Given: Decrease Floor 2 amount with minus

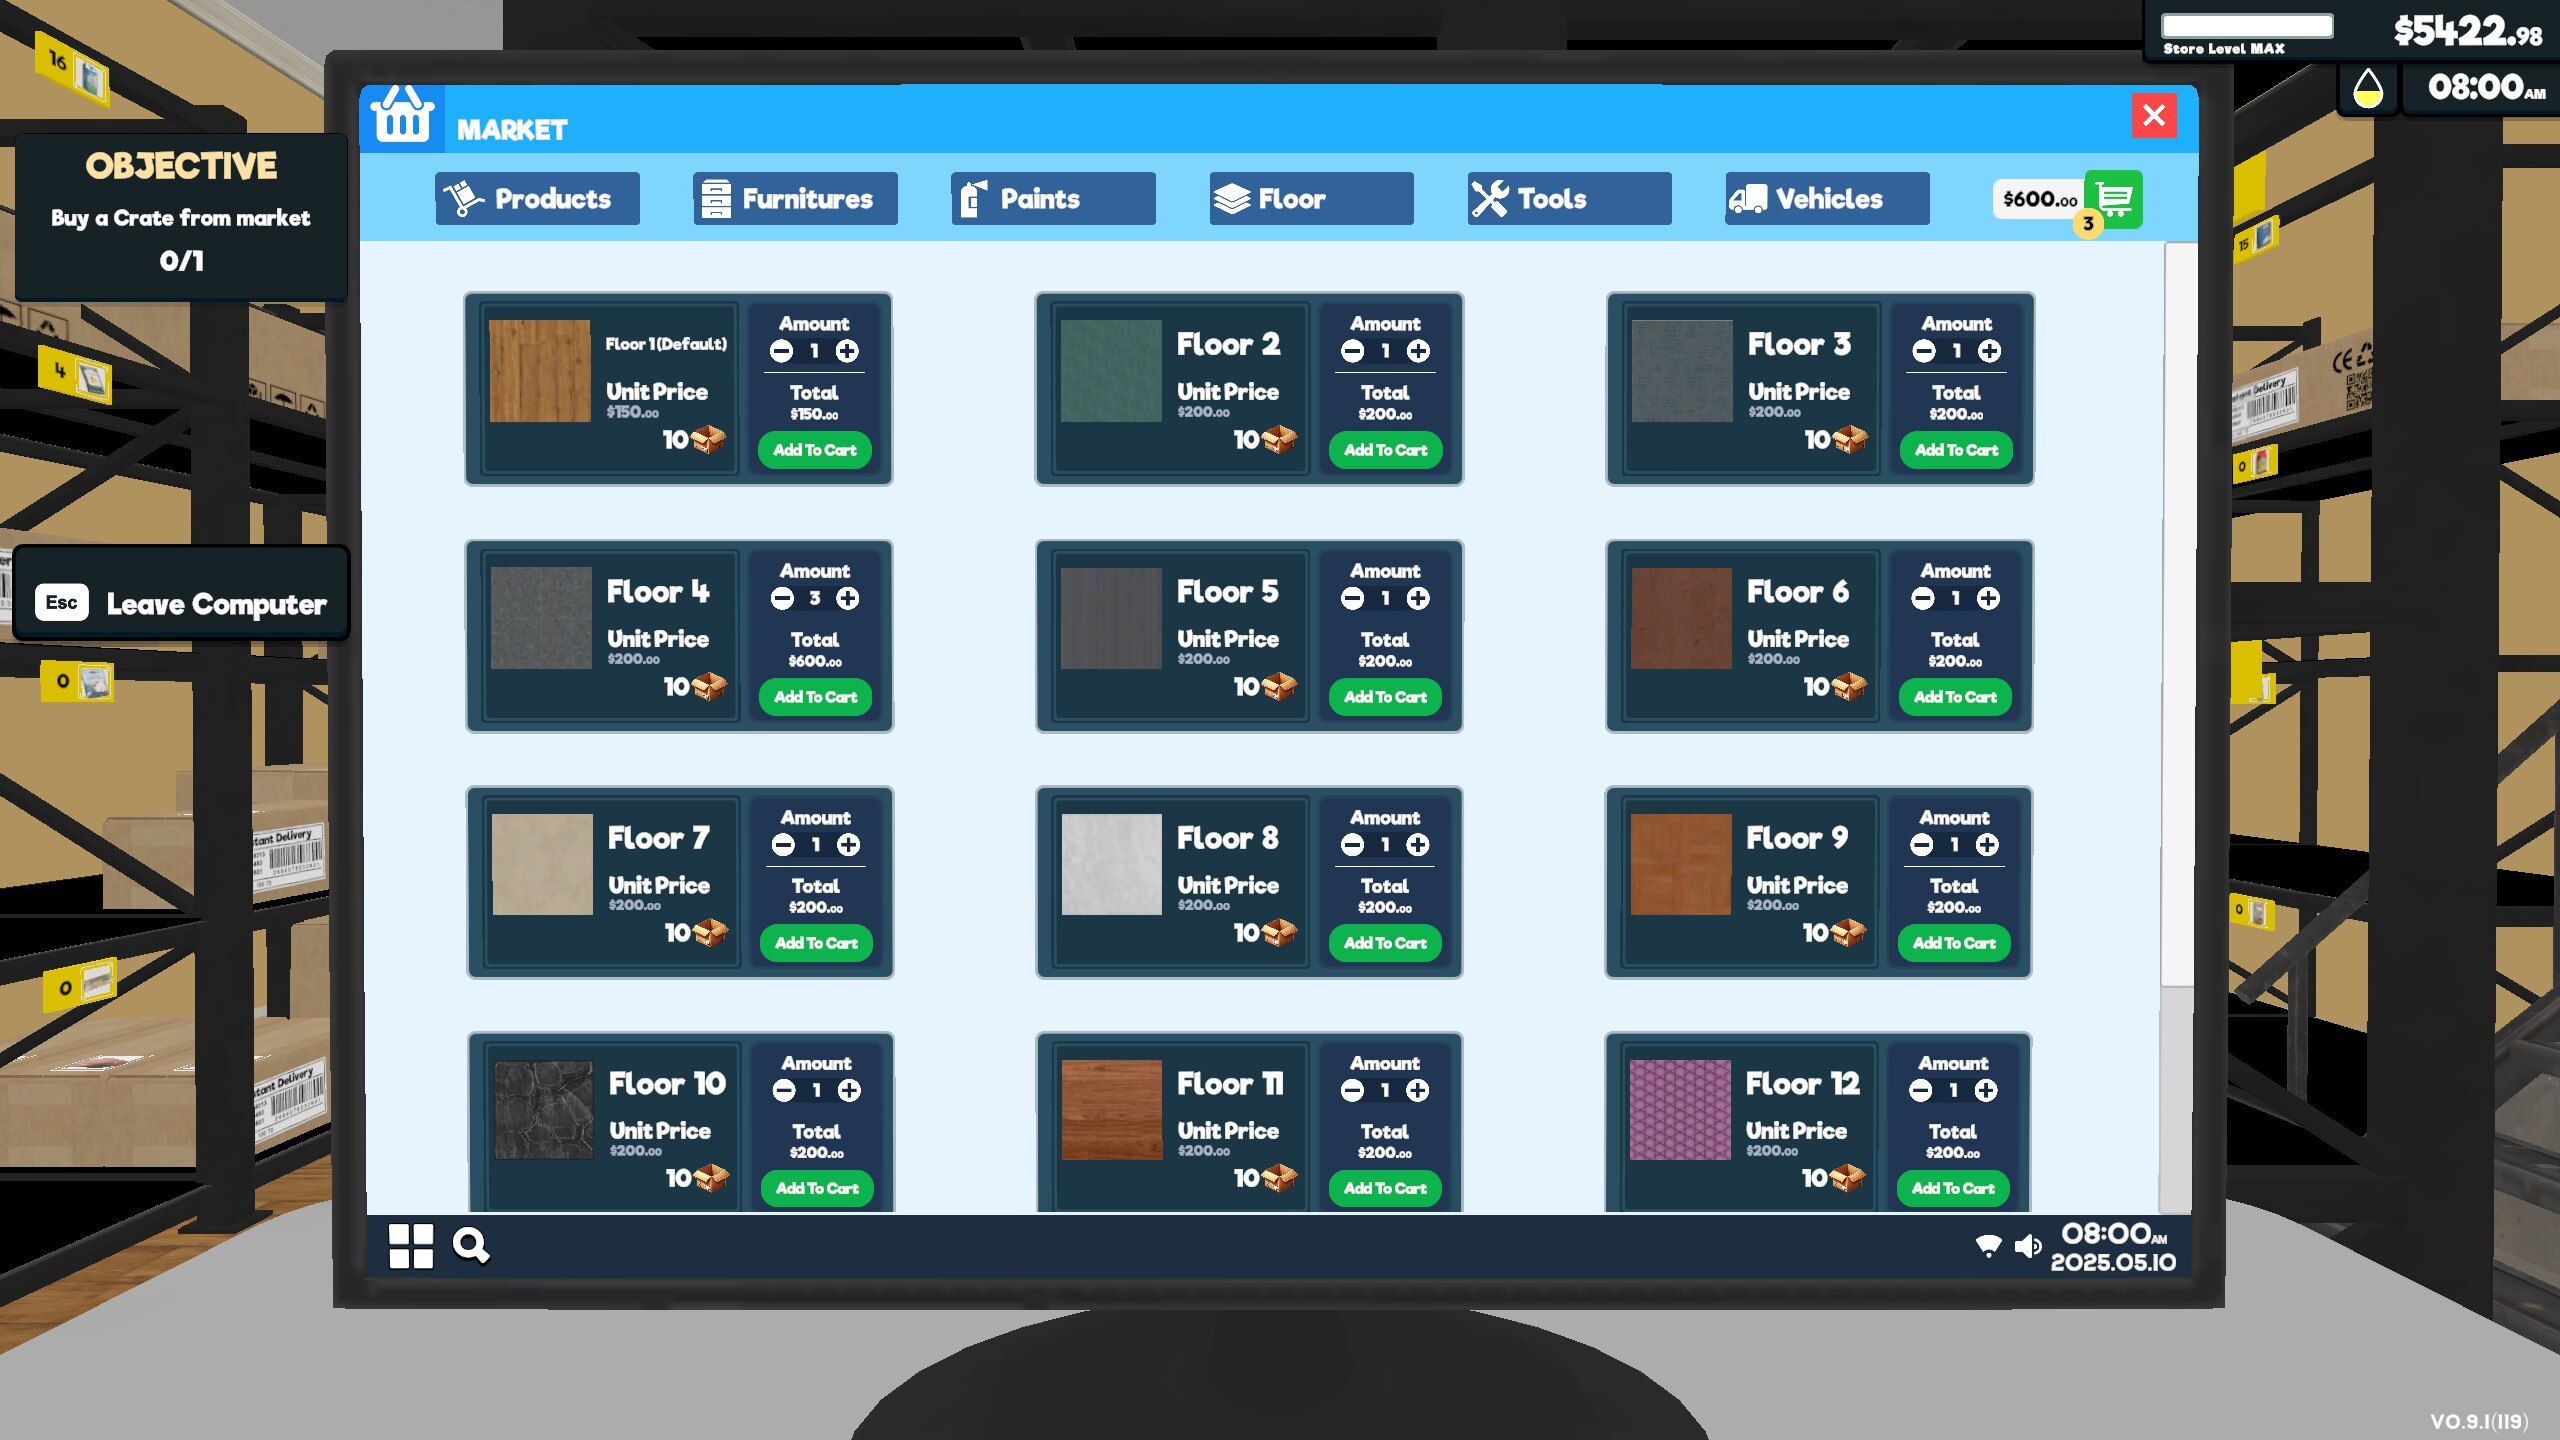Looking at the screenshot, I should coord(1353,351).
